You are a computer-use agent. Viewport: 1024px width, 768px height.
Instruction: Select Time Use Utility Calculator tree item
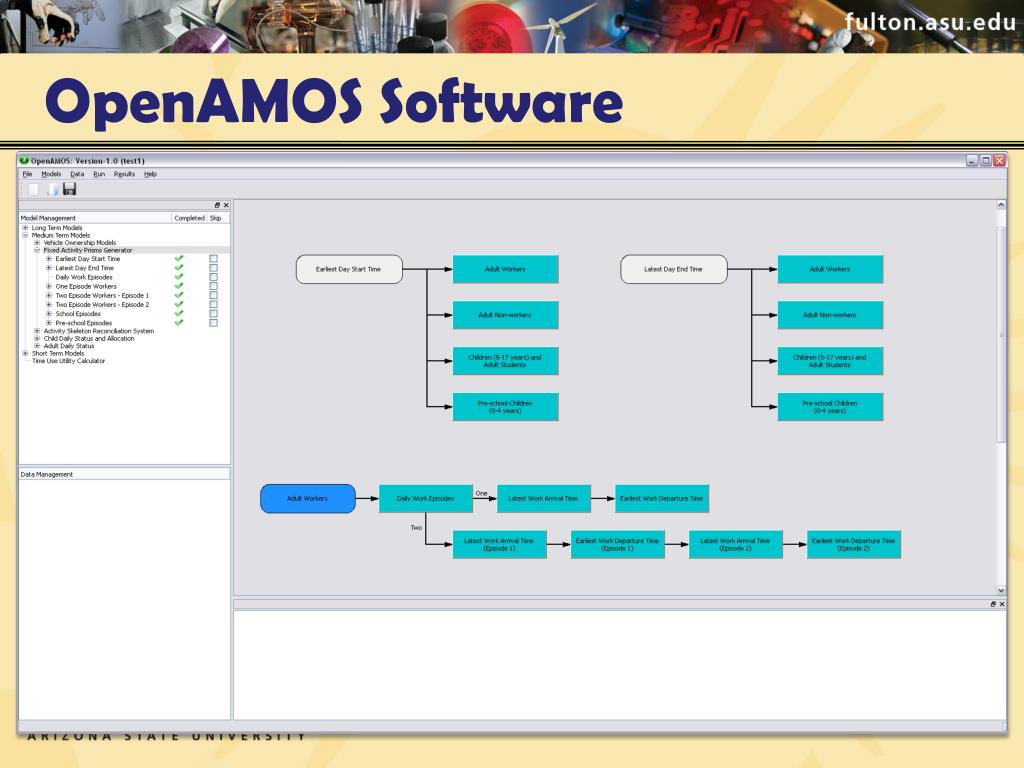pyautogui.click(x=69, y=360)
